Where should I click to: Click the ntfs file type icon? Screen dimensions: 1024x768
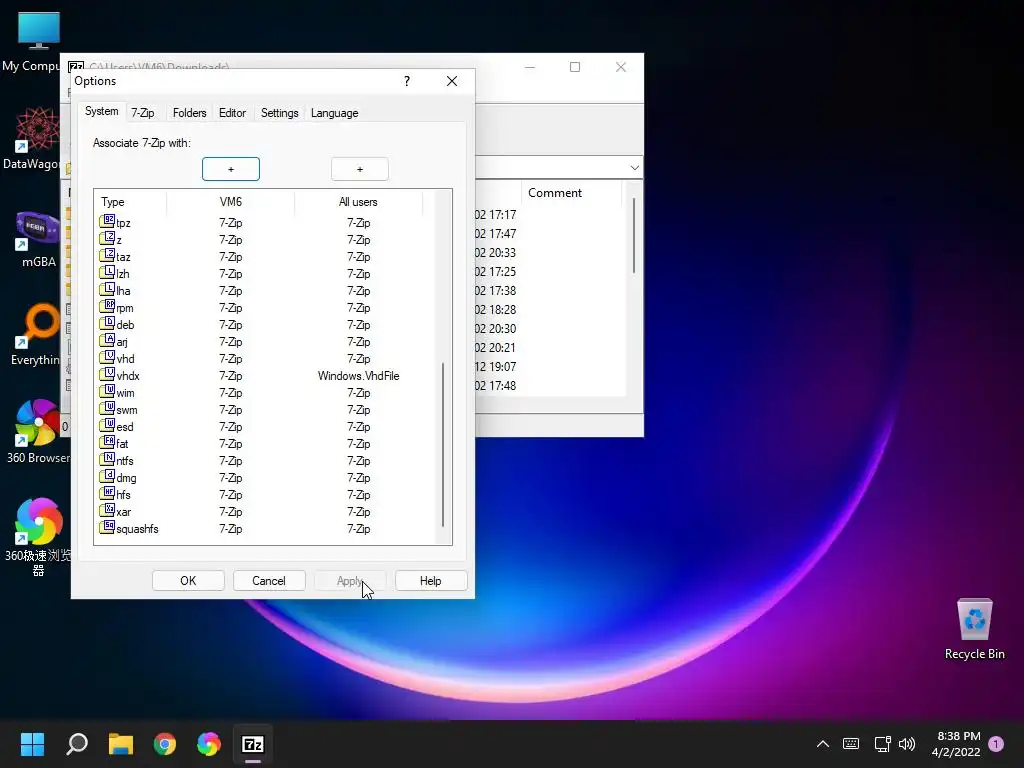[107, 459]
